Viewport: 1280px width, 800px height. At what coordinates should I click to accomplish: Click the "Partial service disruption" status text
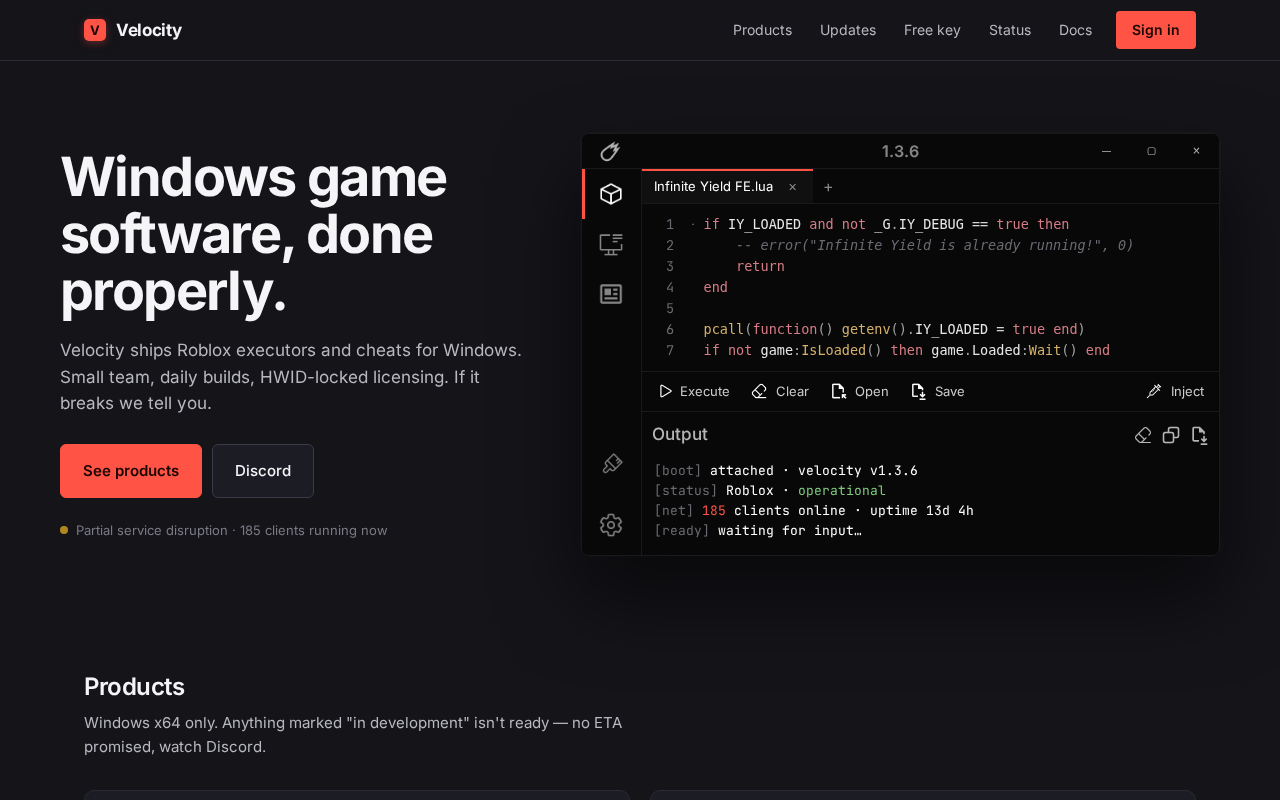(152, 530)
